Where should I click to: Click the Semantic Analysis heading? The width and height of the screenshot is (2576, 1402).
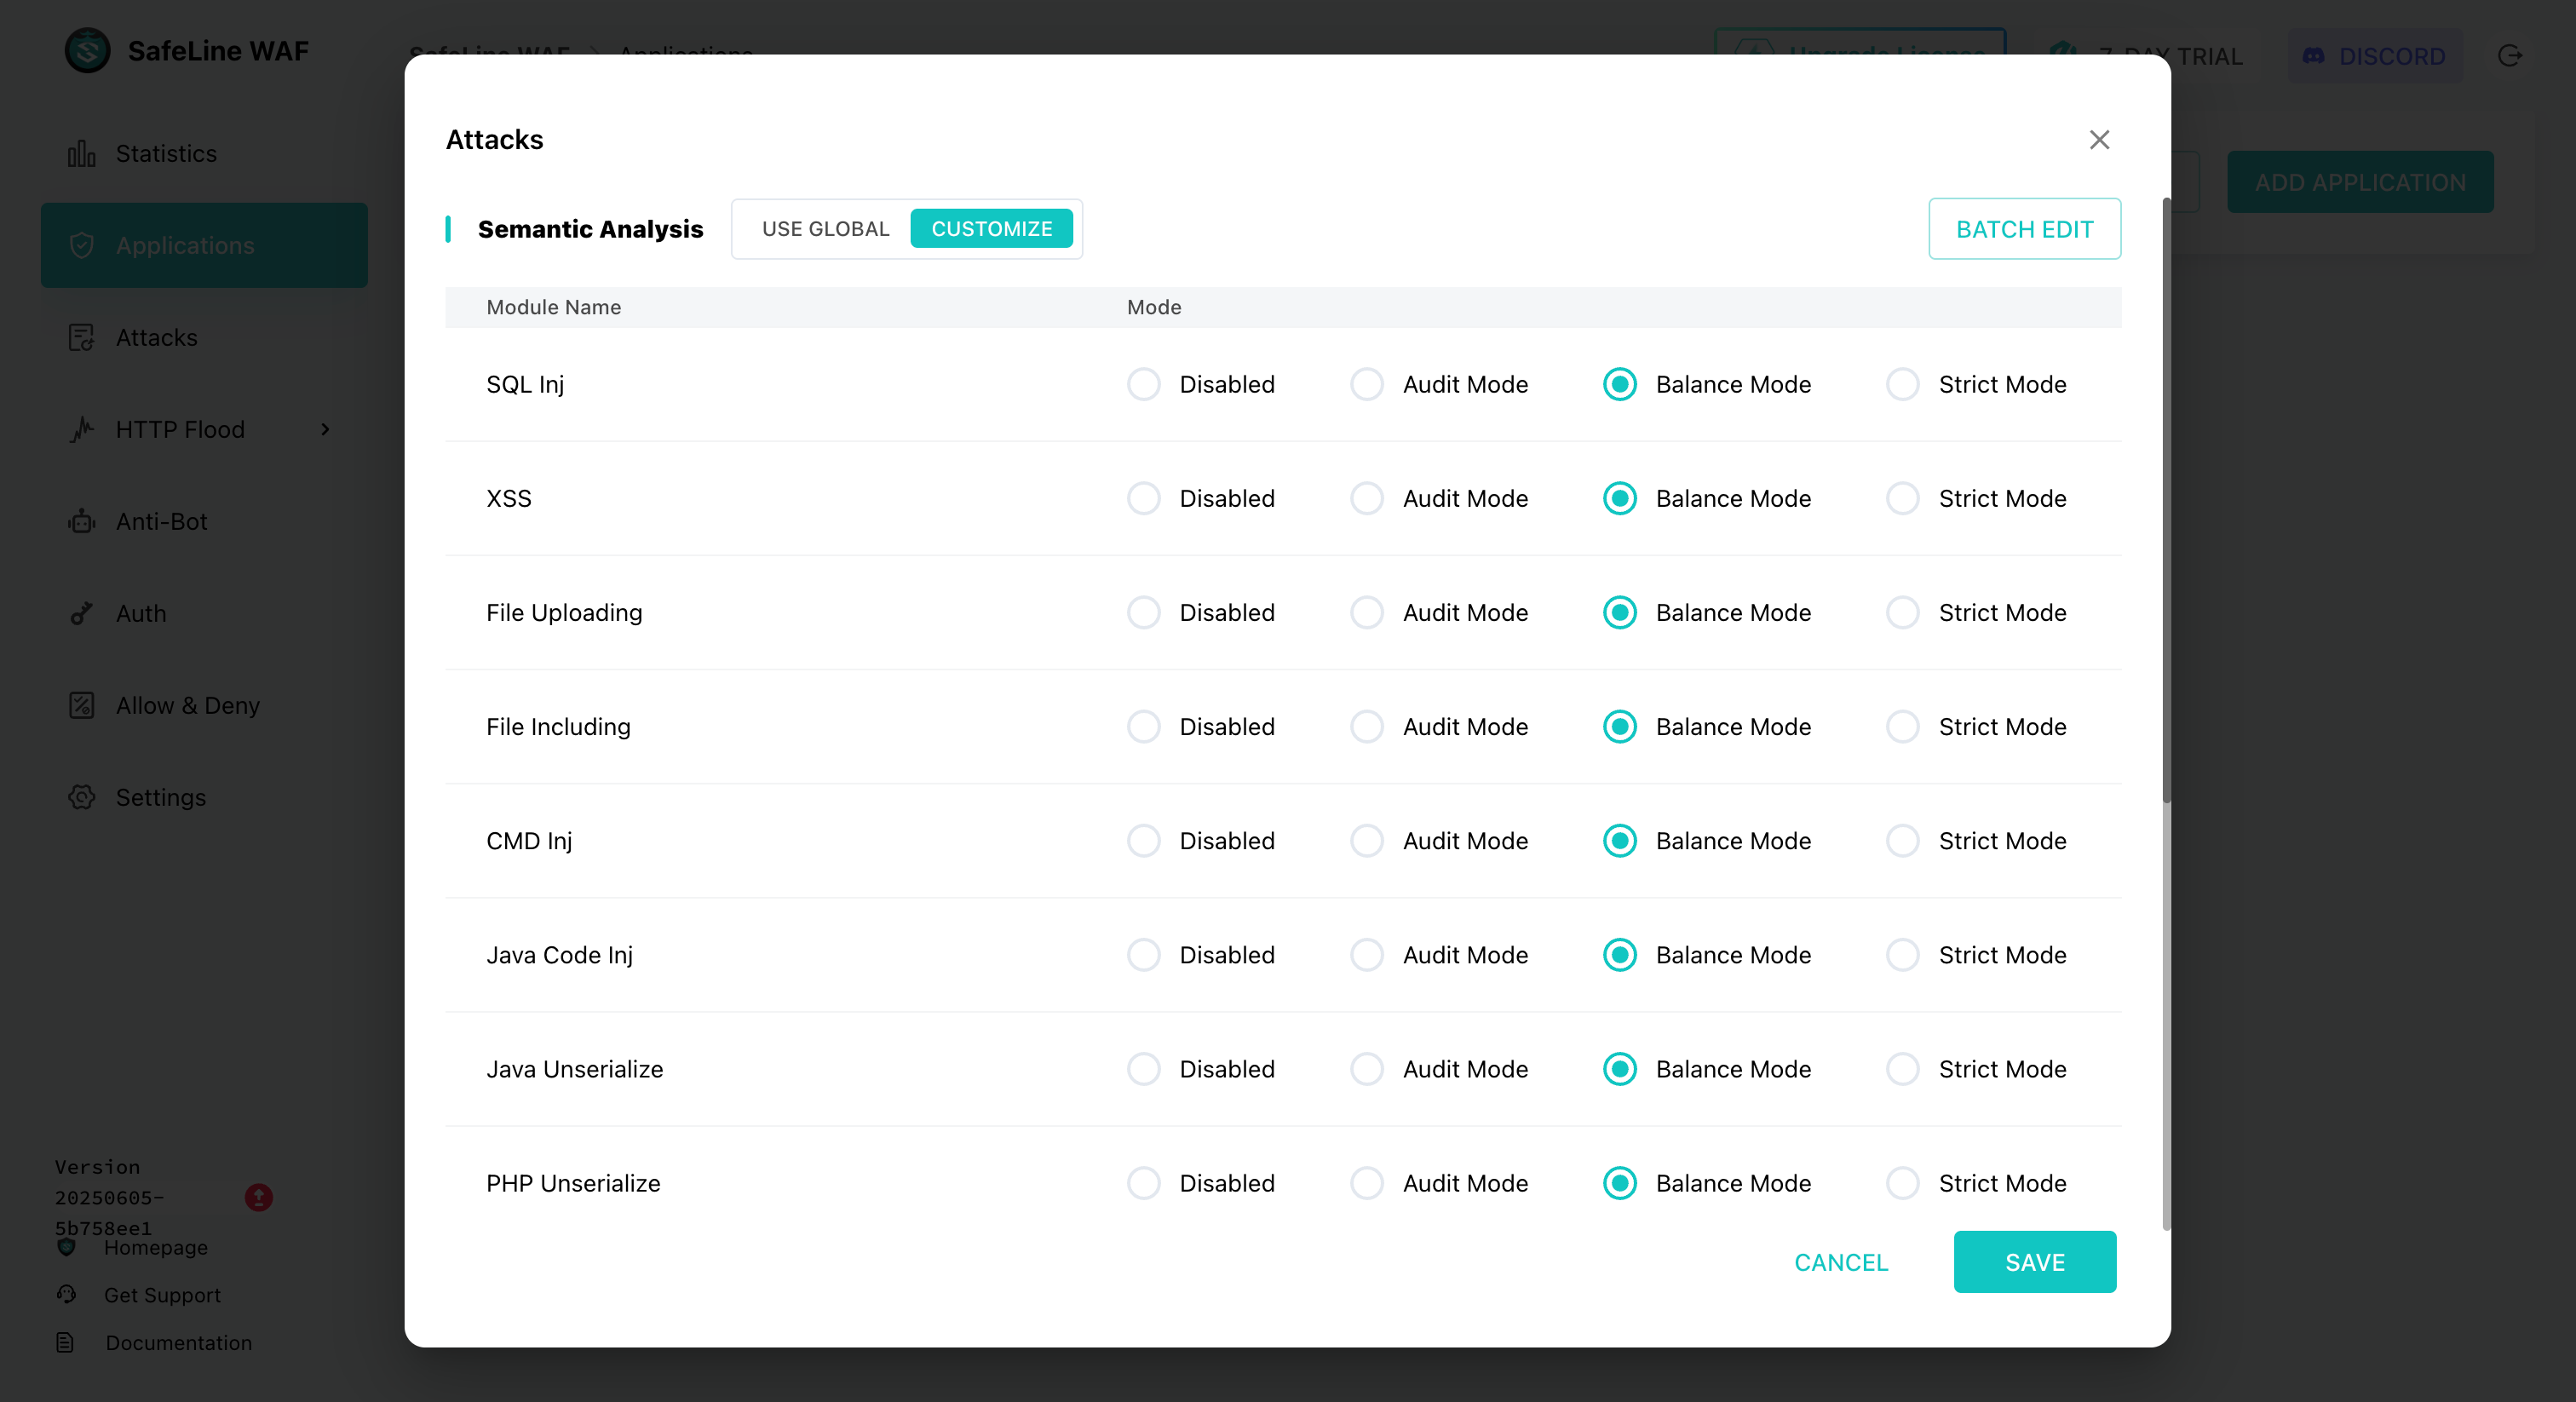(x=590, y=229)
